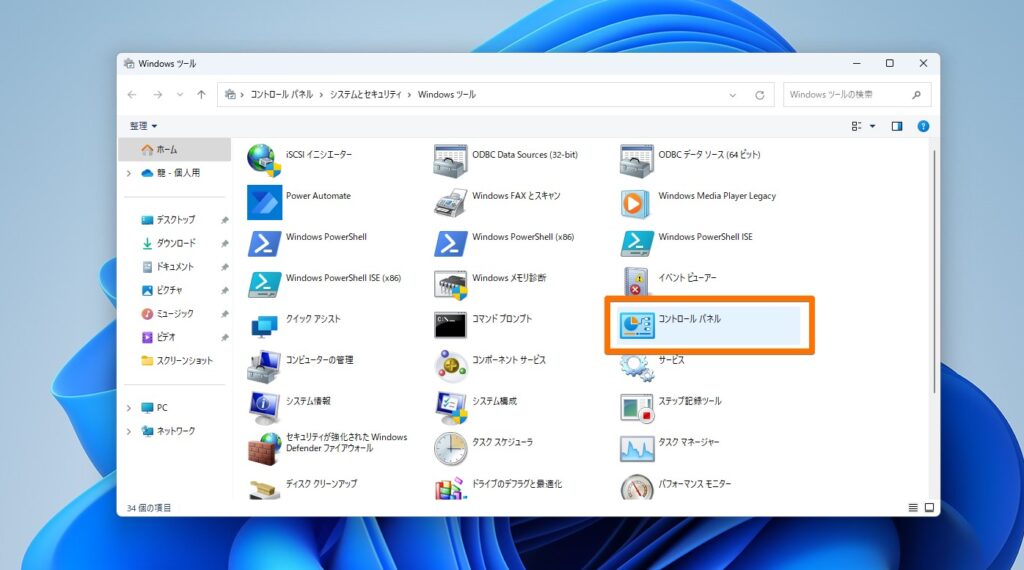Select the イベント ビューアー icon
The image size is (1024, 570).
coord(635,282)
